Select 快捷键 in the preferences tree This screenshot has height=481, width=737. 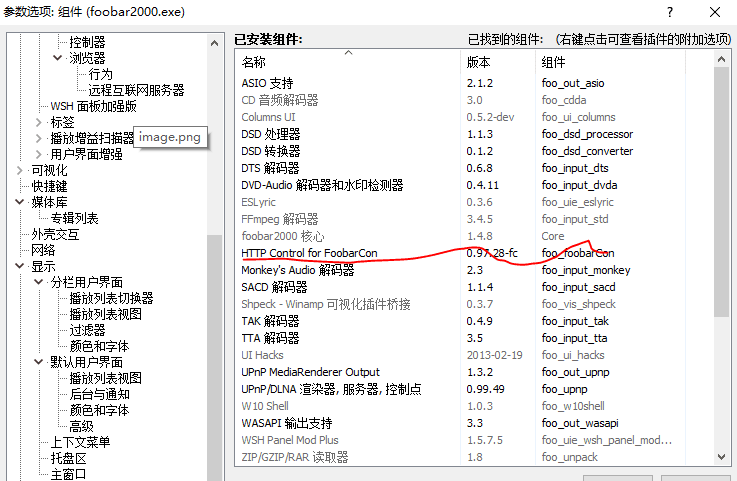(49, 186)
